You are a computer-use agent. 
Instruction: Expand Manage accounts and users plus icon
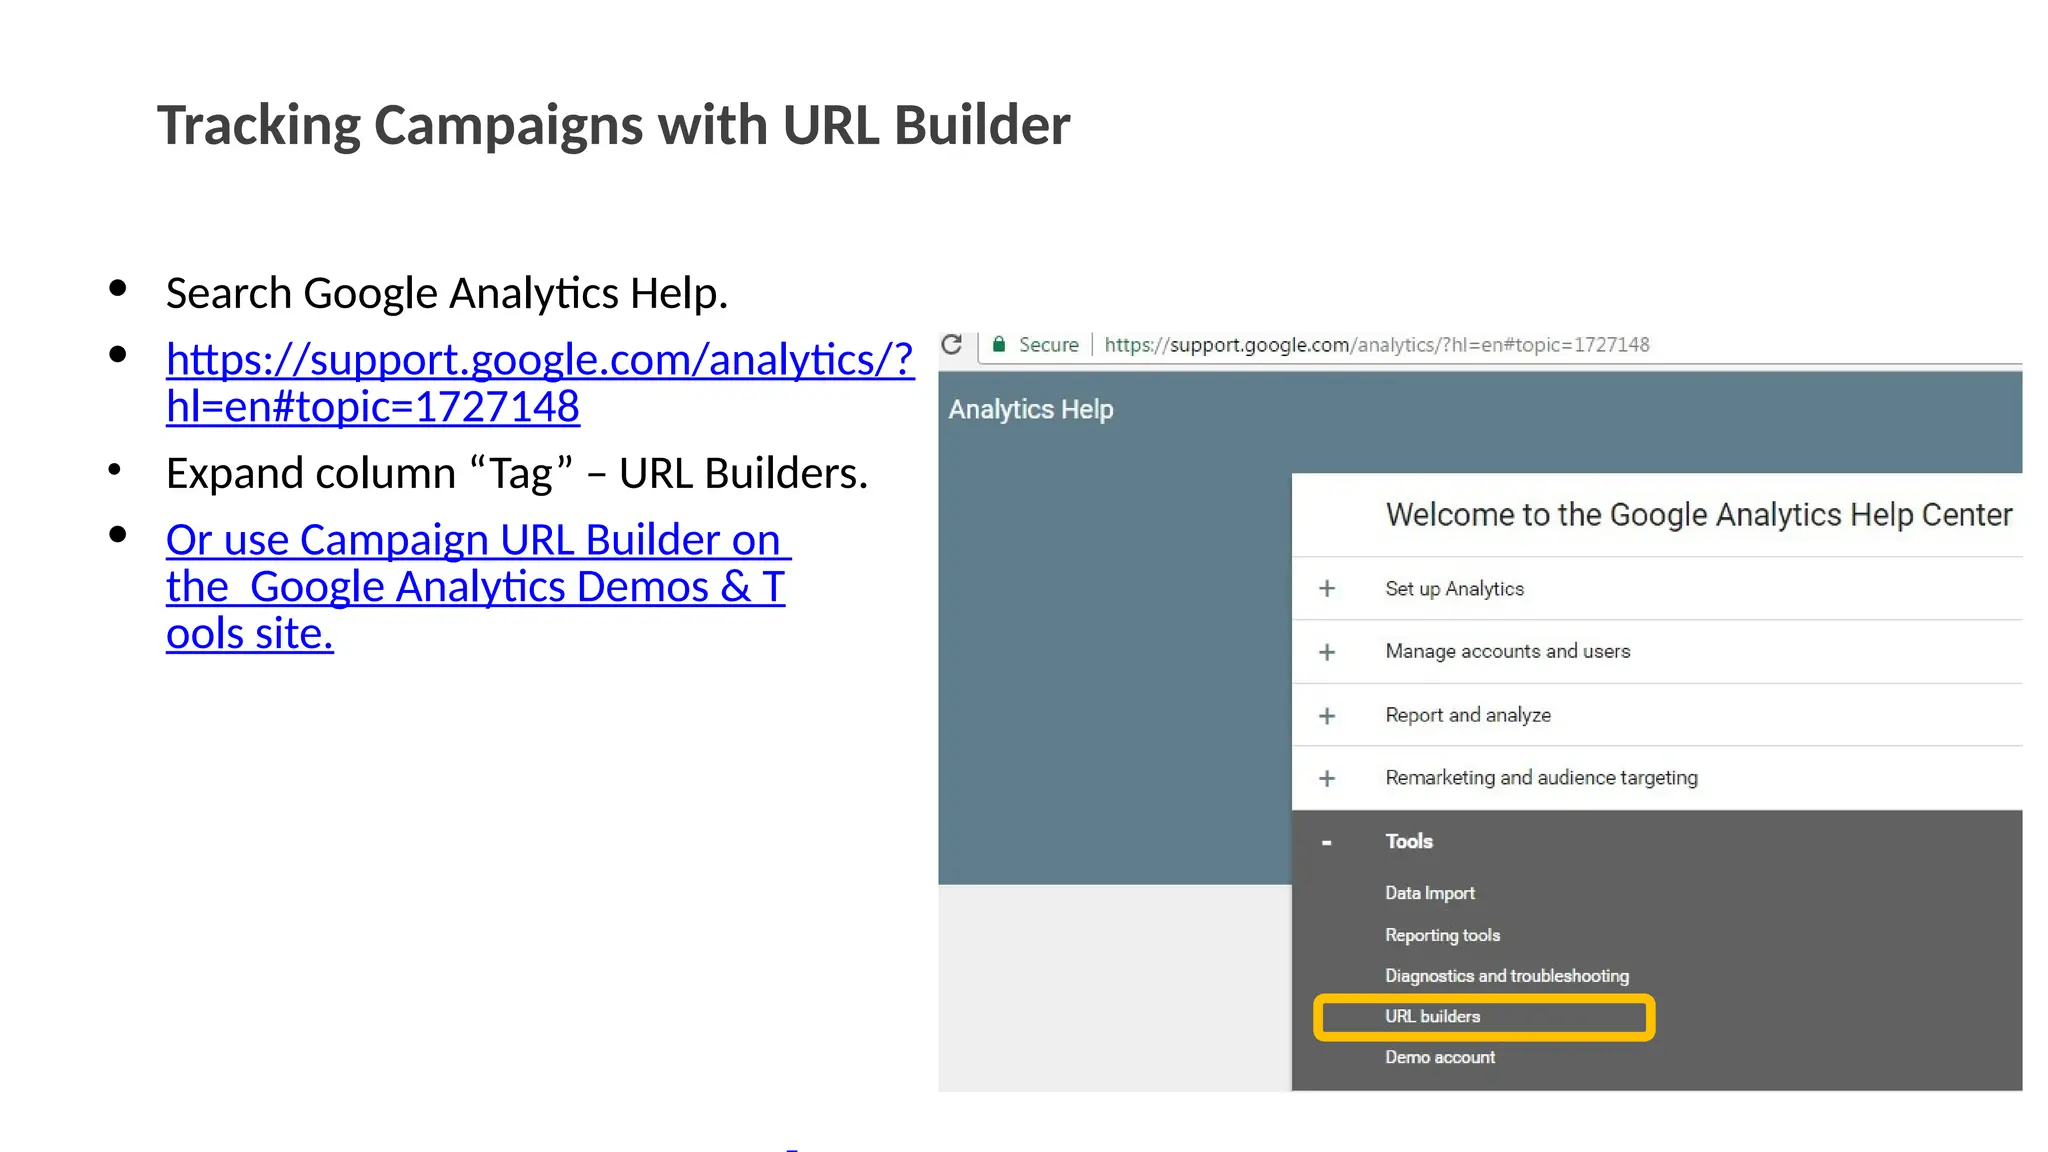[x=1327, y=652]
